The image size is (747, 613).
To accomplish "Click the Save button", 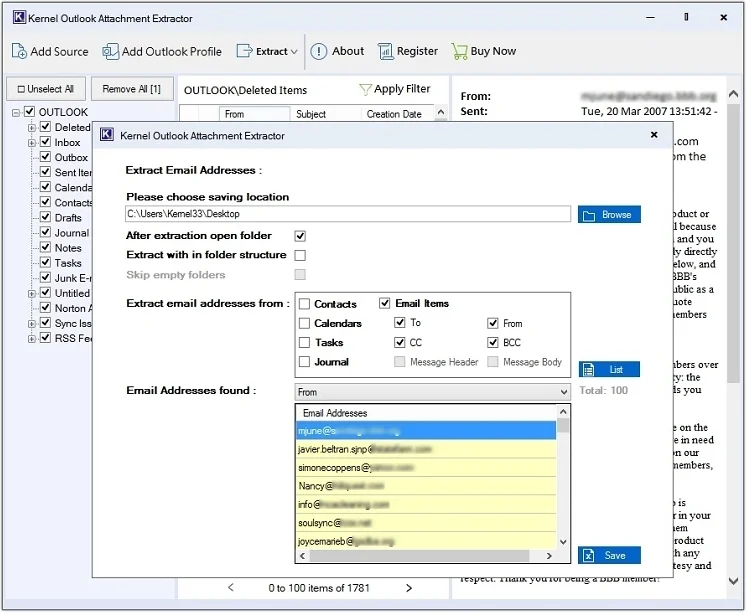I will click(x=609, y=555).
